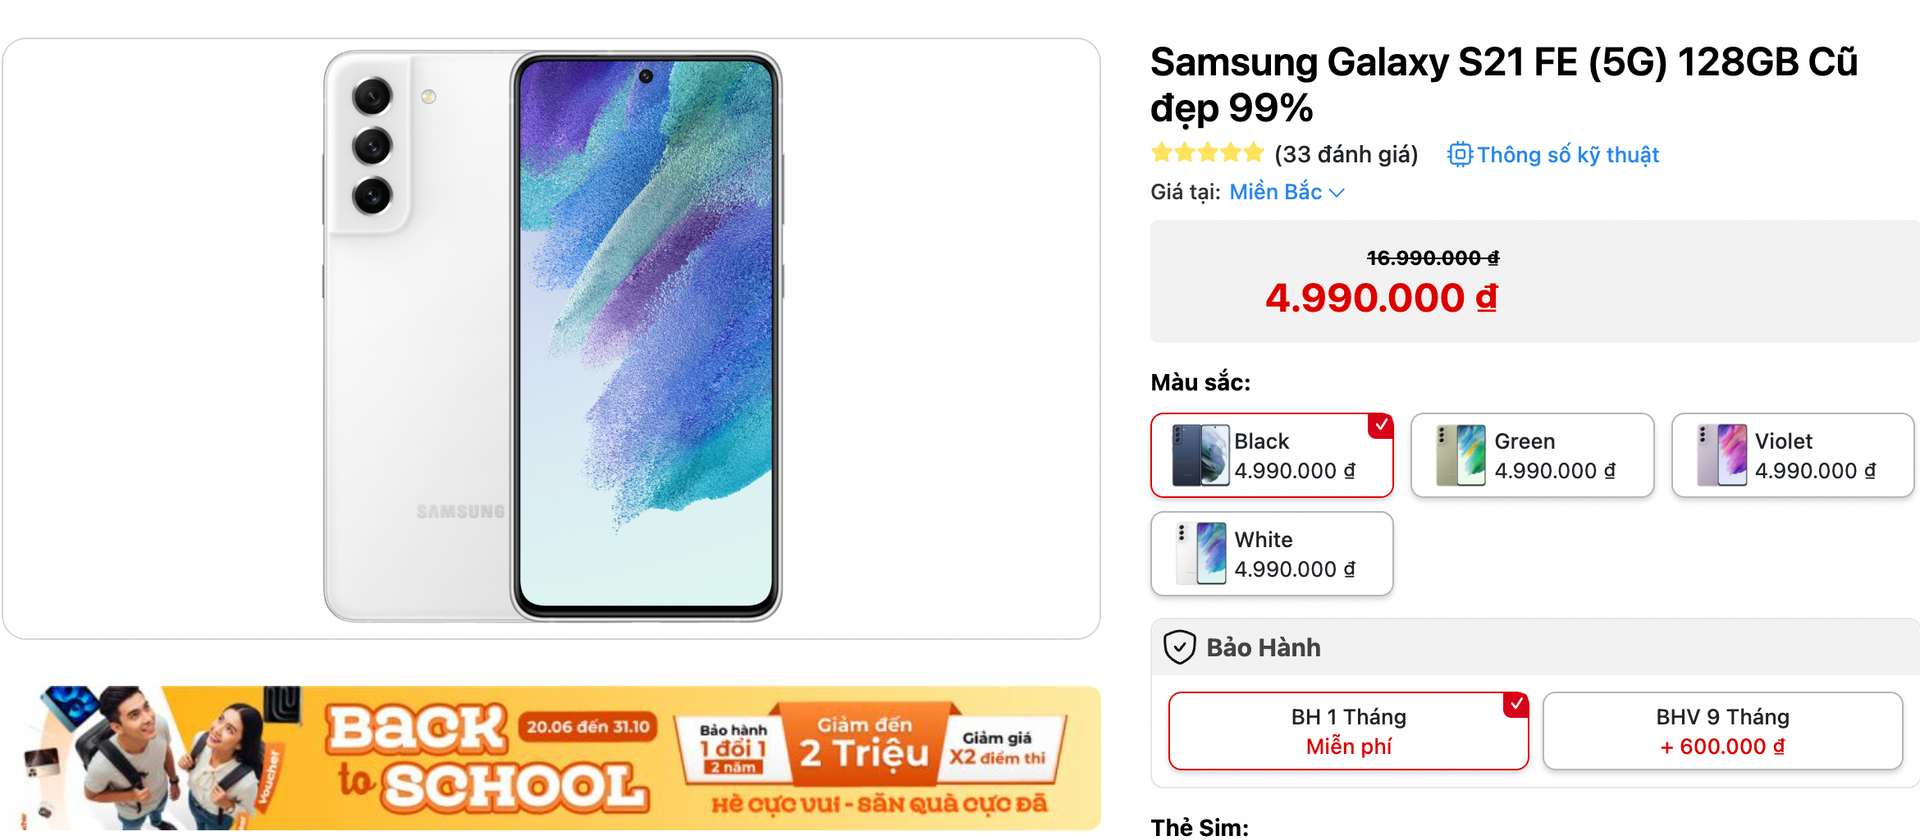Click the Violet phone color thumbnail
Image resolution: width=1920 pixels, height=840 pixels.
(x=1721, y=455)
